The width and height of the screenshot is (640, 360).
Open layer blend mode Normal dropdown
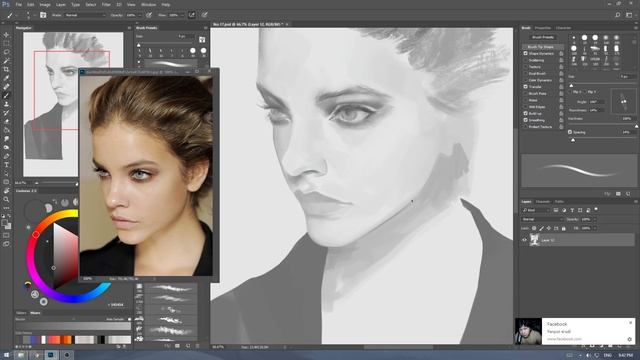[x=542, y=219]
